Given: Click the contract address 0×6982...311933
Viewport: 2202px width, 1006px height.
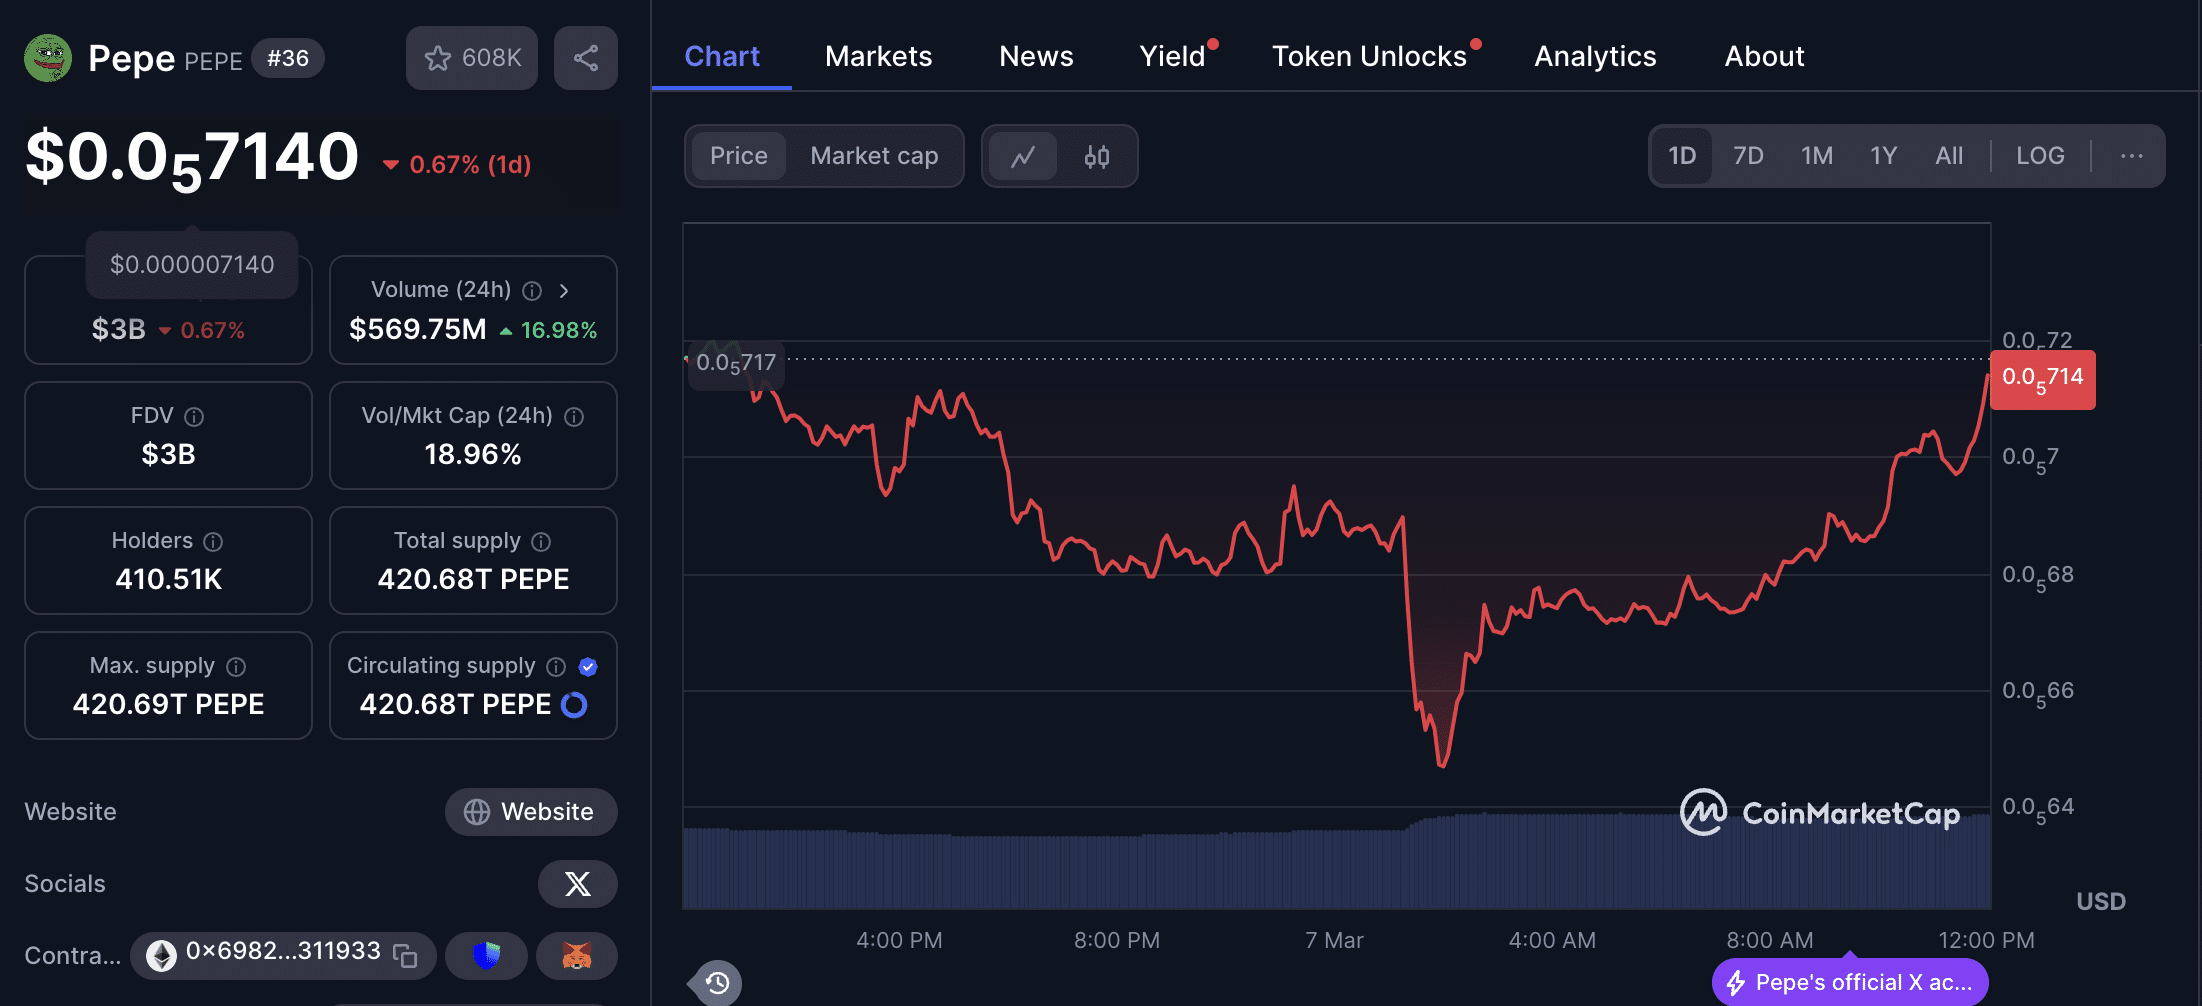Looking at the screenshot, I should coord(283,951).
